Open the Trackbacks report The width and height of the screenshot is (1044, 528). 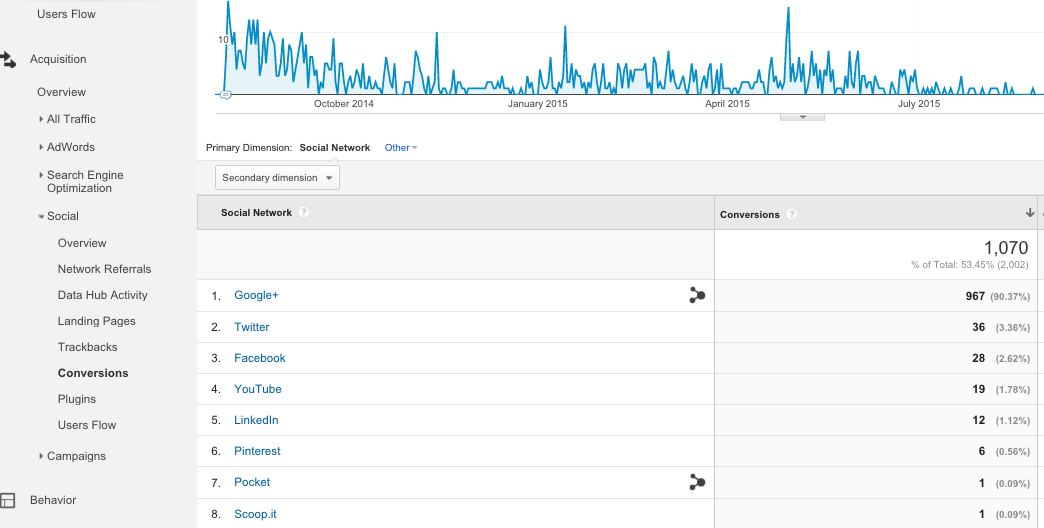coord(87,347)
